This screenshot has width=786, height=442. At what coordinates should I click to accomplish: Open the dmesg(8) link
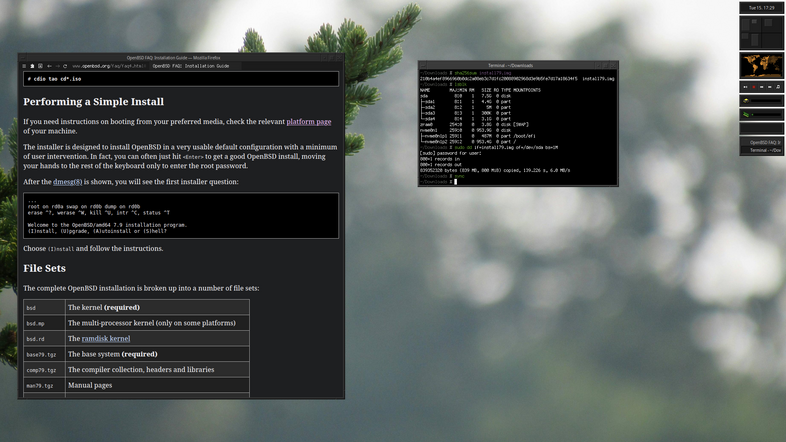(68, 182)
